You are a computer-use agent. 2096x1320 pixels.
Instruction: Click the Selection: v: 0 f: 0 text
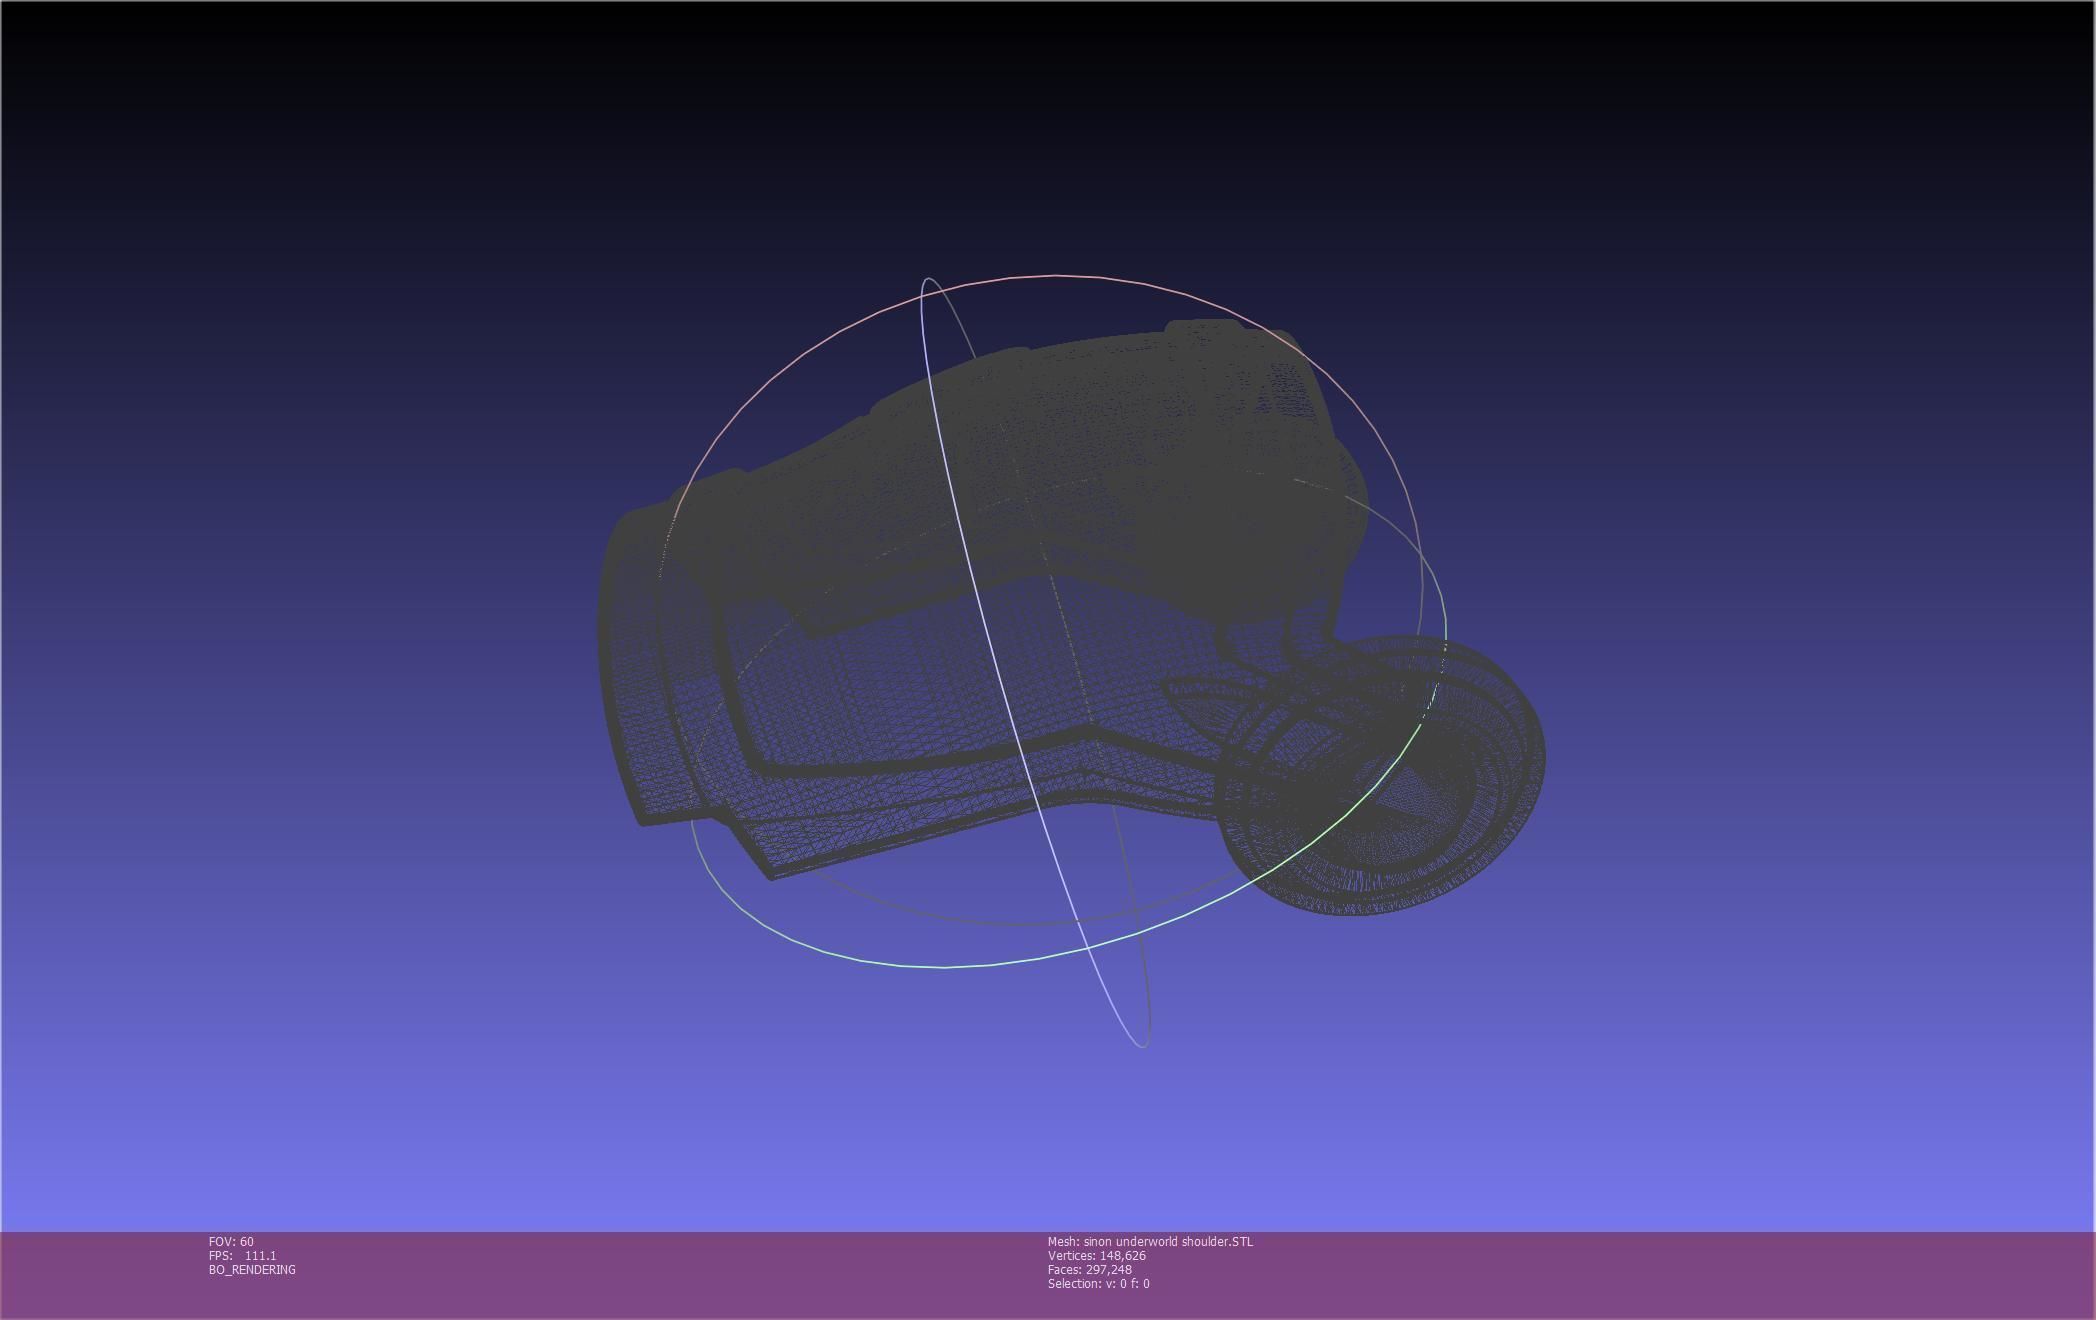point(1098,1284)
